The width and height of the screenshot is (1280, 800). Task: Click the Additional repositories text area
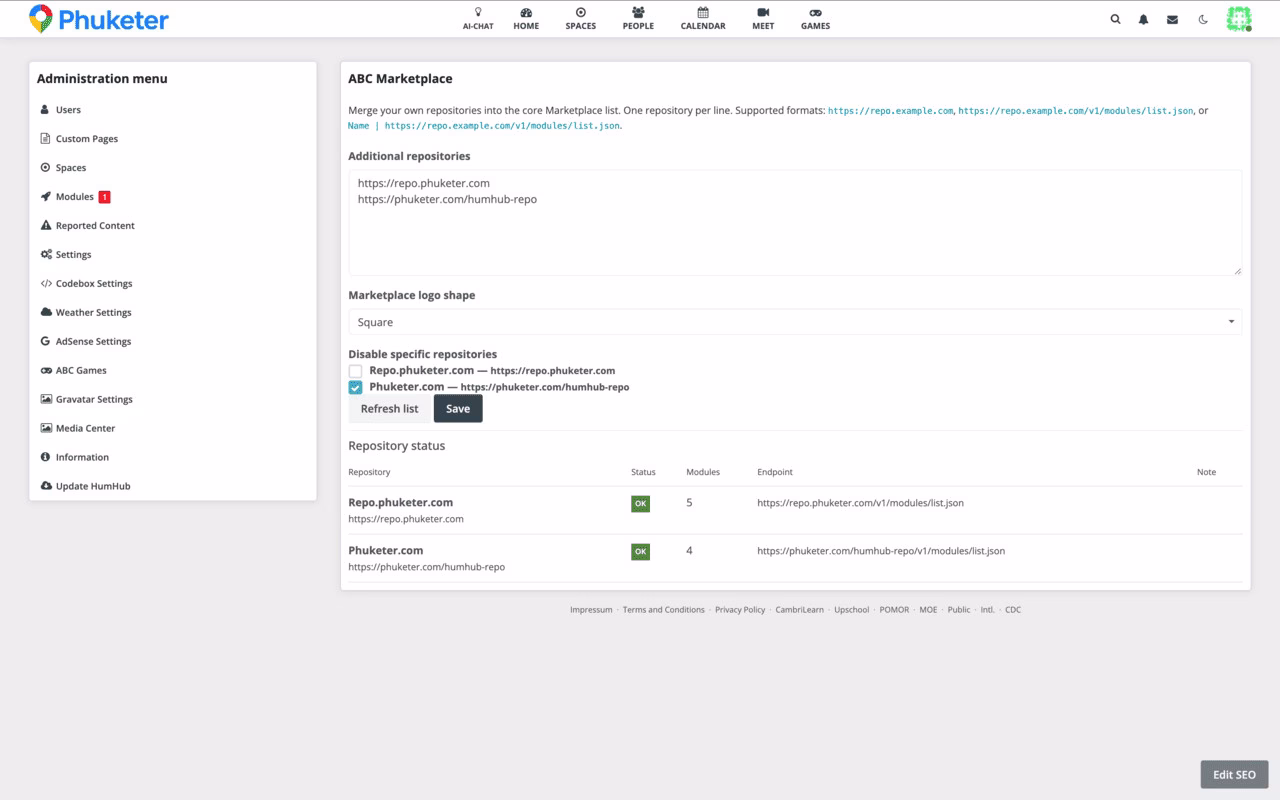[795, 222]
